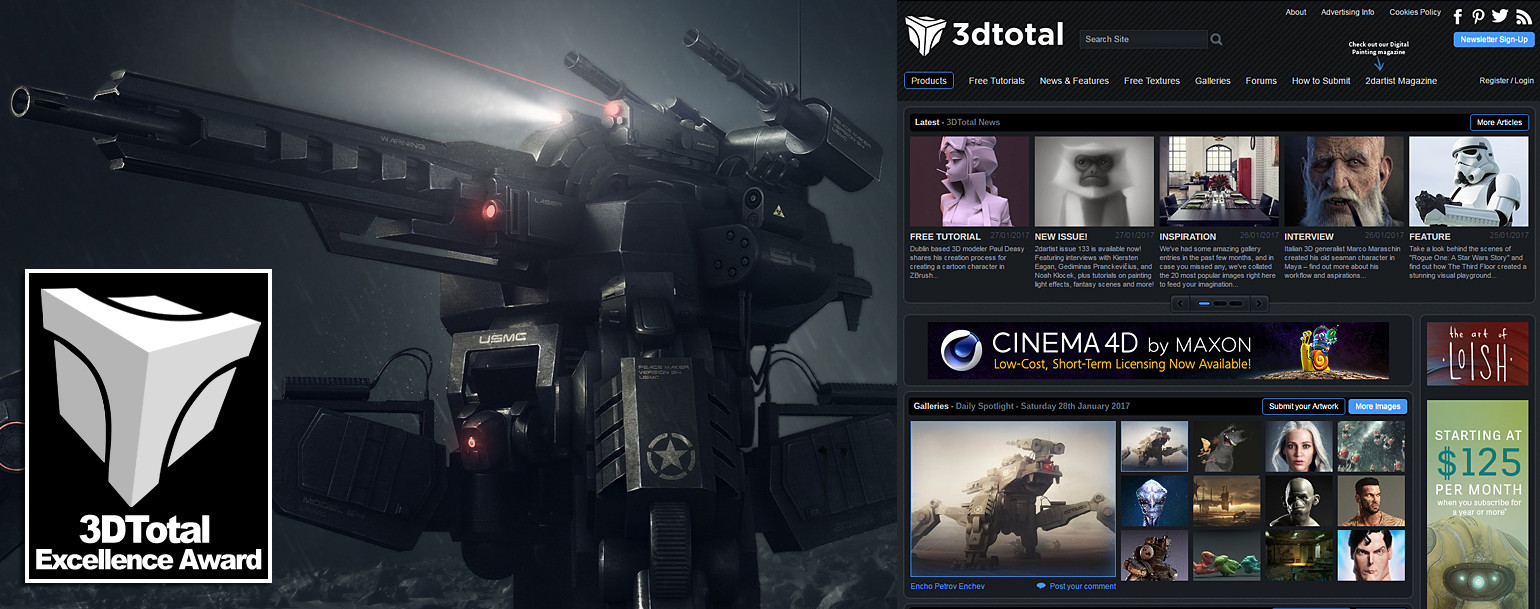
Task: Open the Cinema 4D by Maxon banner
Action: (x=1158, y=351)
